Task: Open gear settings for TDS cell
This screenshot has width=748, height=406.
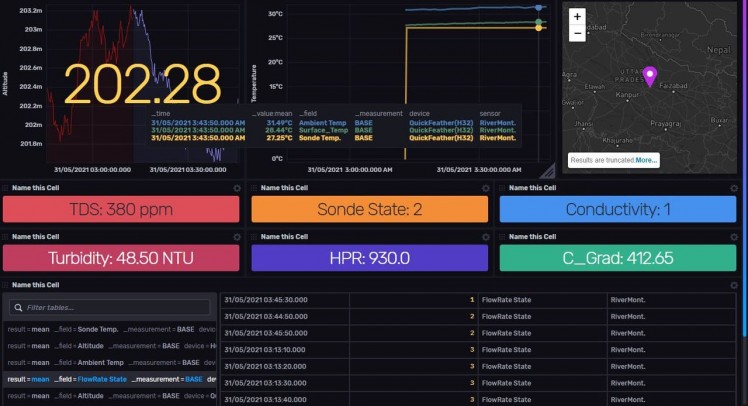Action: (237, 188)
